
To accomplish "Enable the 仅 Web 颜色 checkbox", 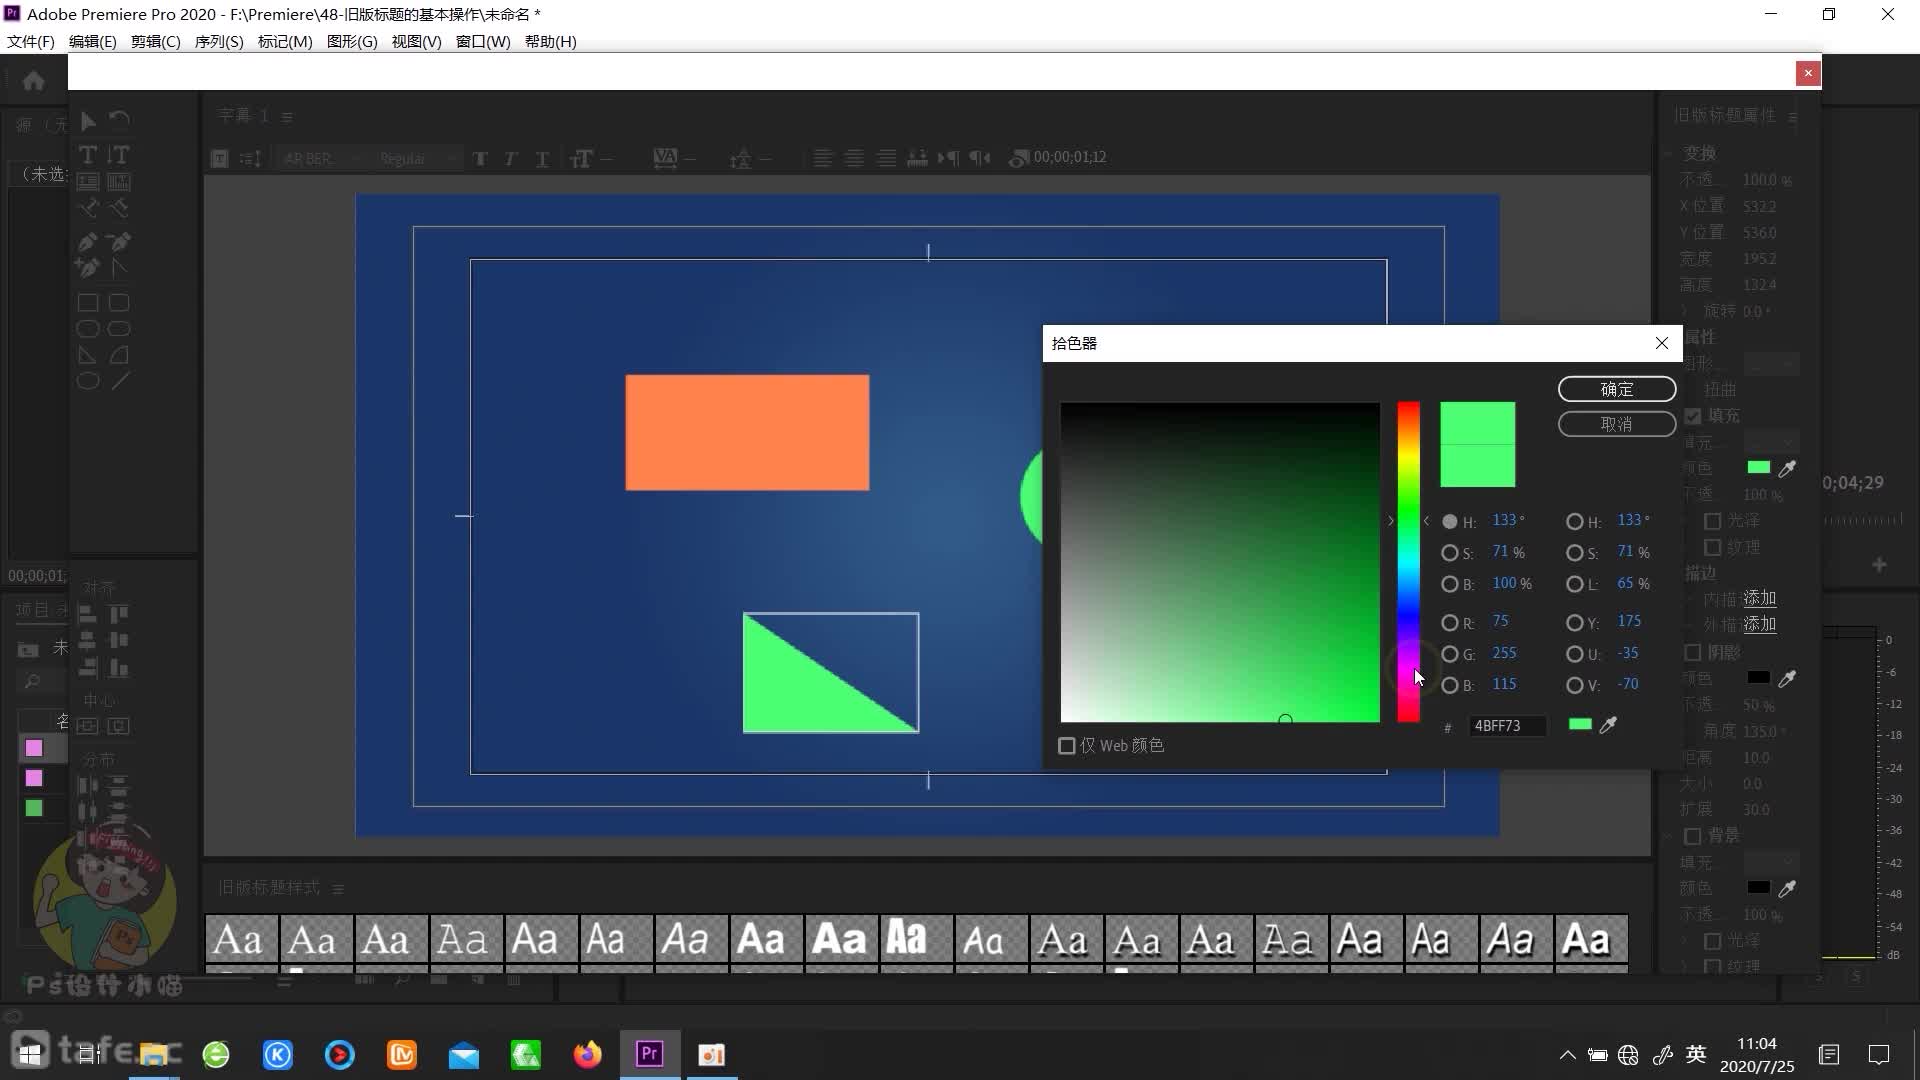I will point(1067,746).
